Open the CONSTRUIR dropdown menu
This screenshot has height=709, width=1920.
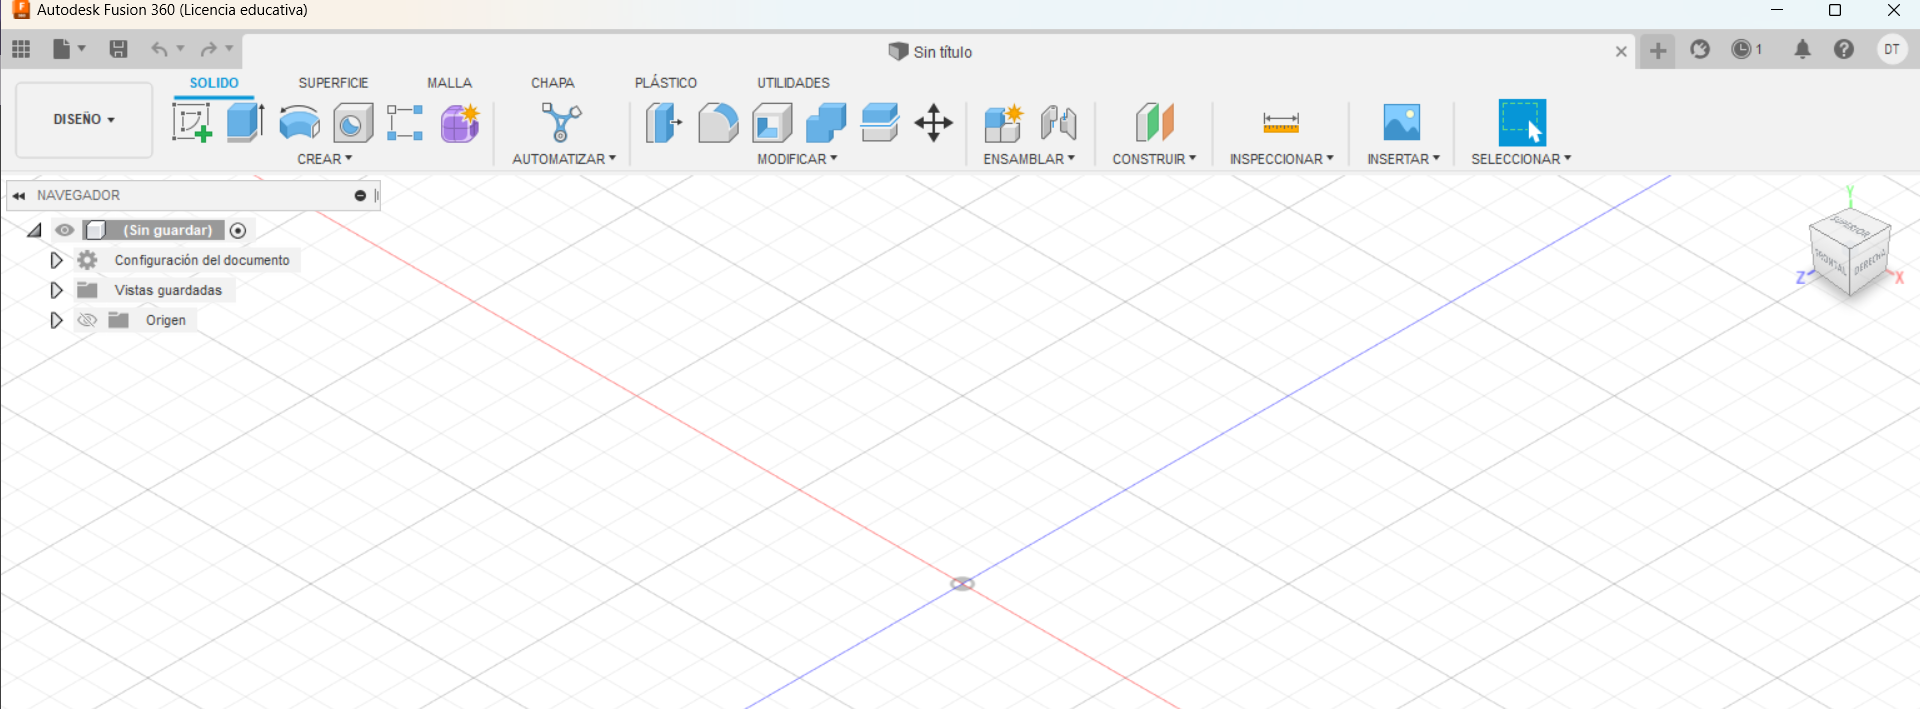[1154, 159]
